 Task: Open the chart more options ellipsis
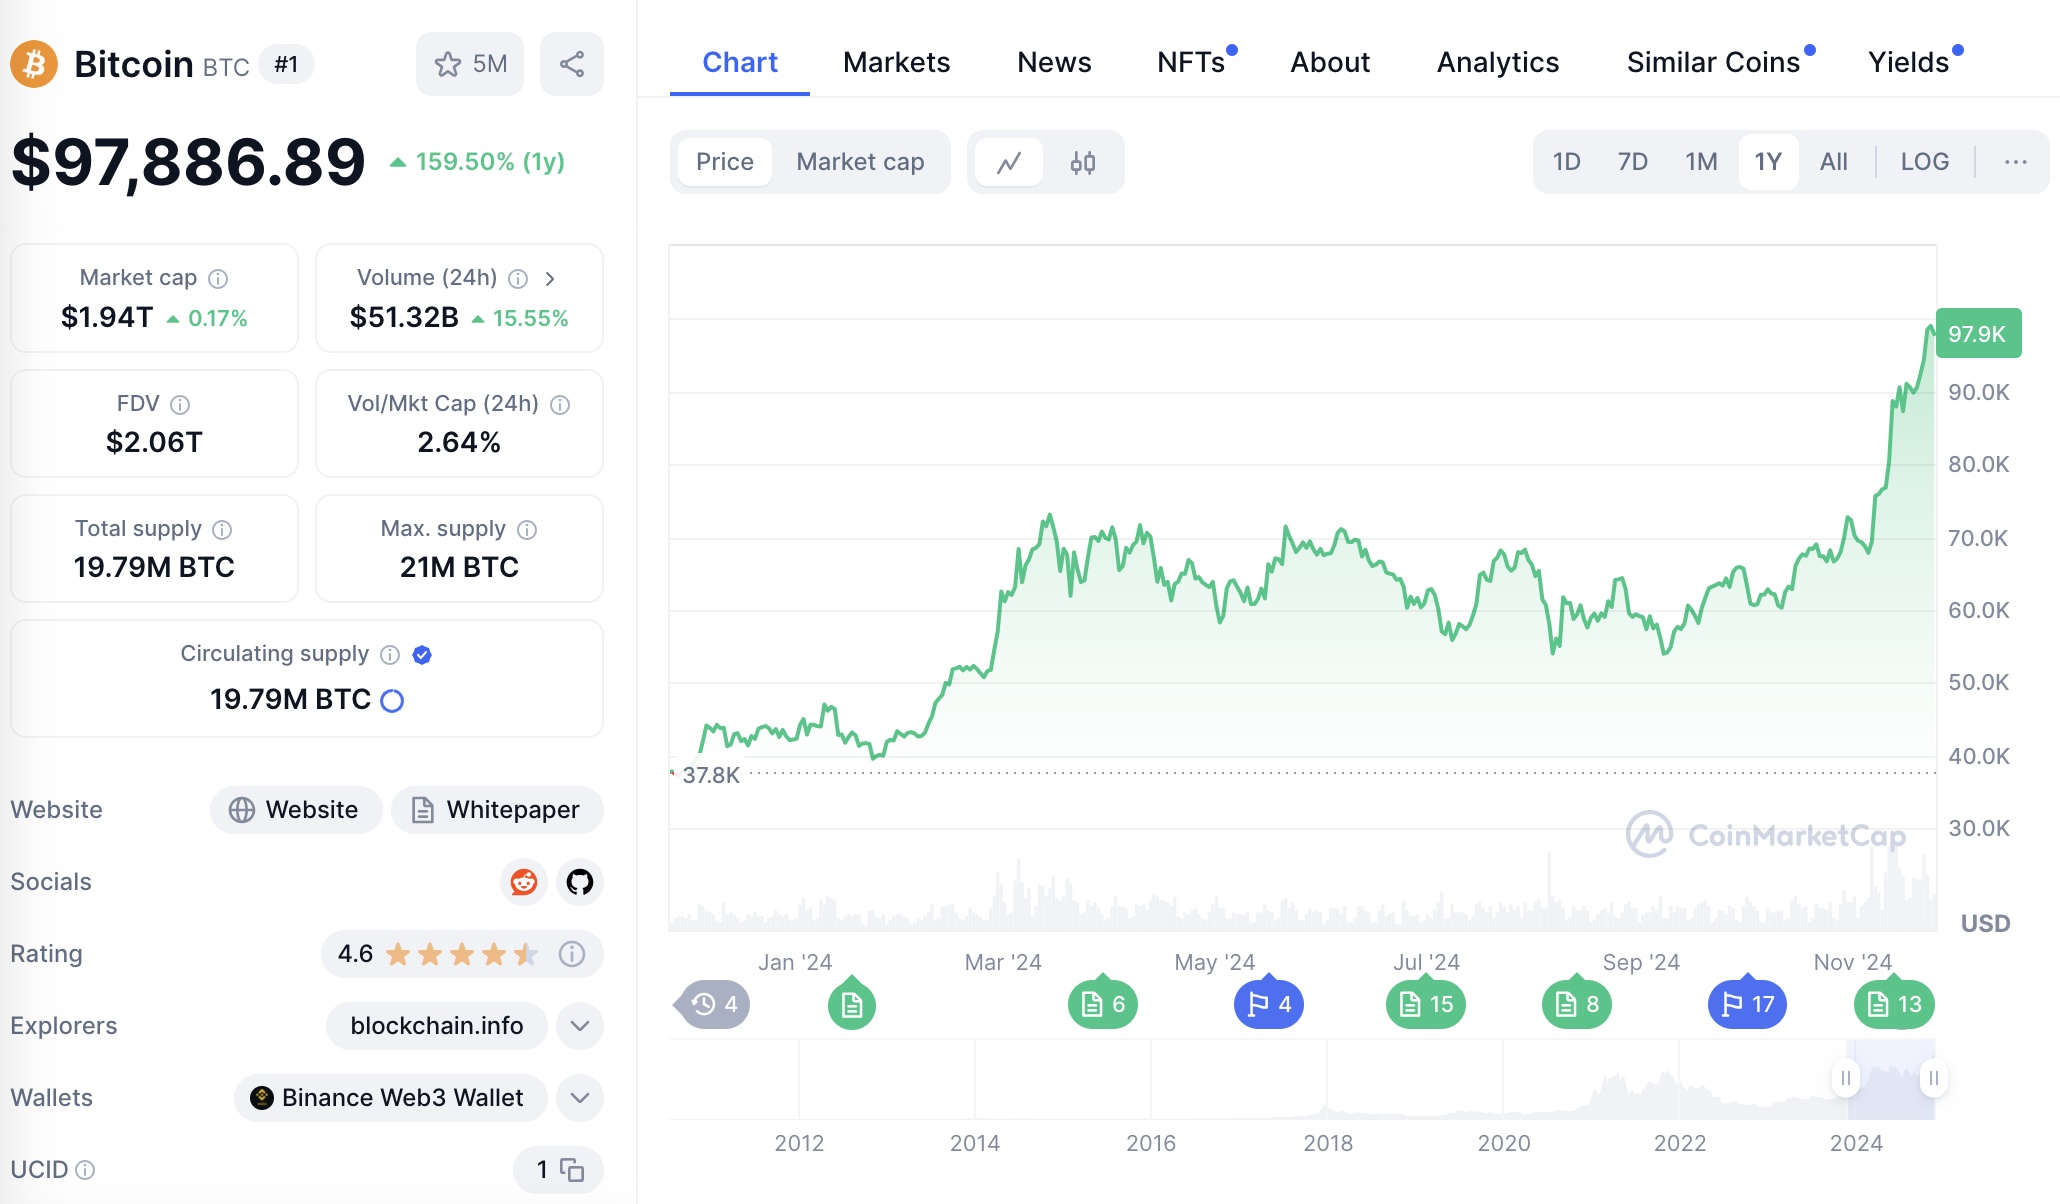(2015, 162)
